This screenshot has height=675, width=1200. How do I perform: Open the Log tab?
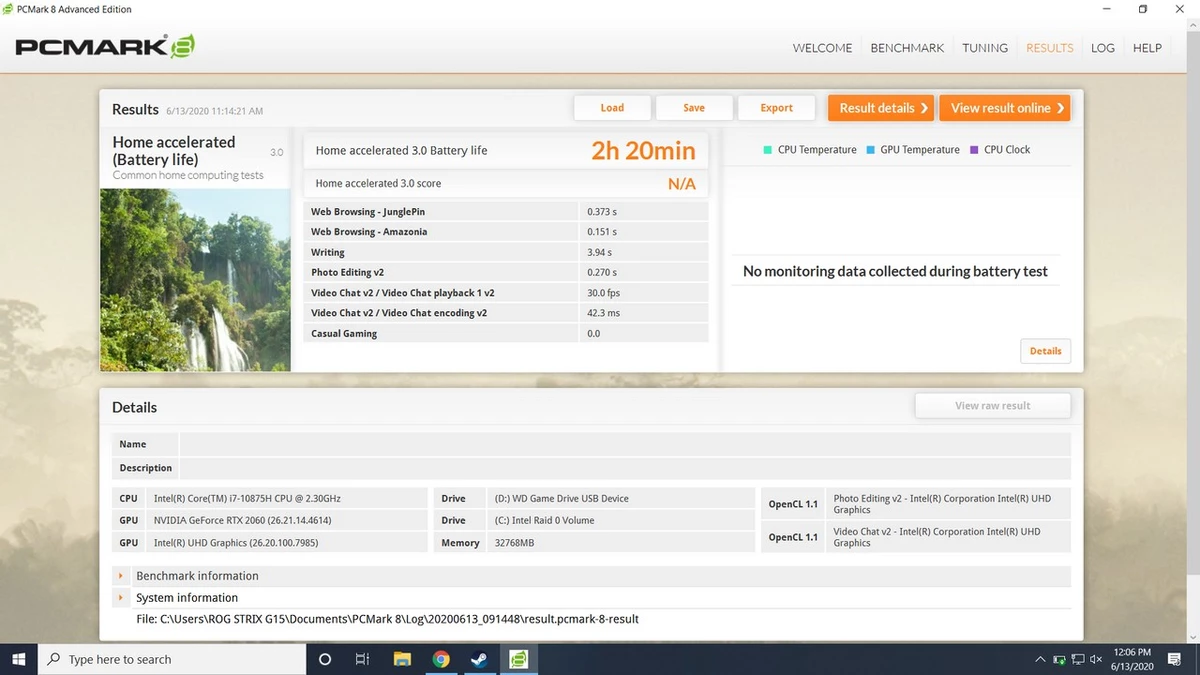[1103, 48]
